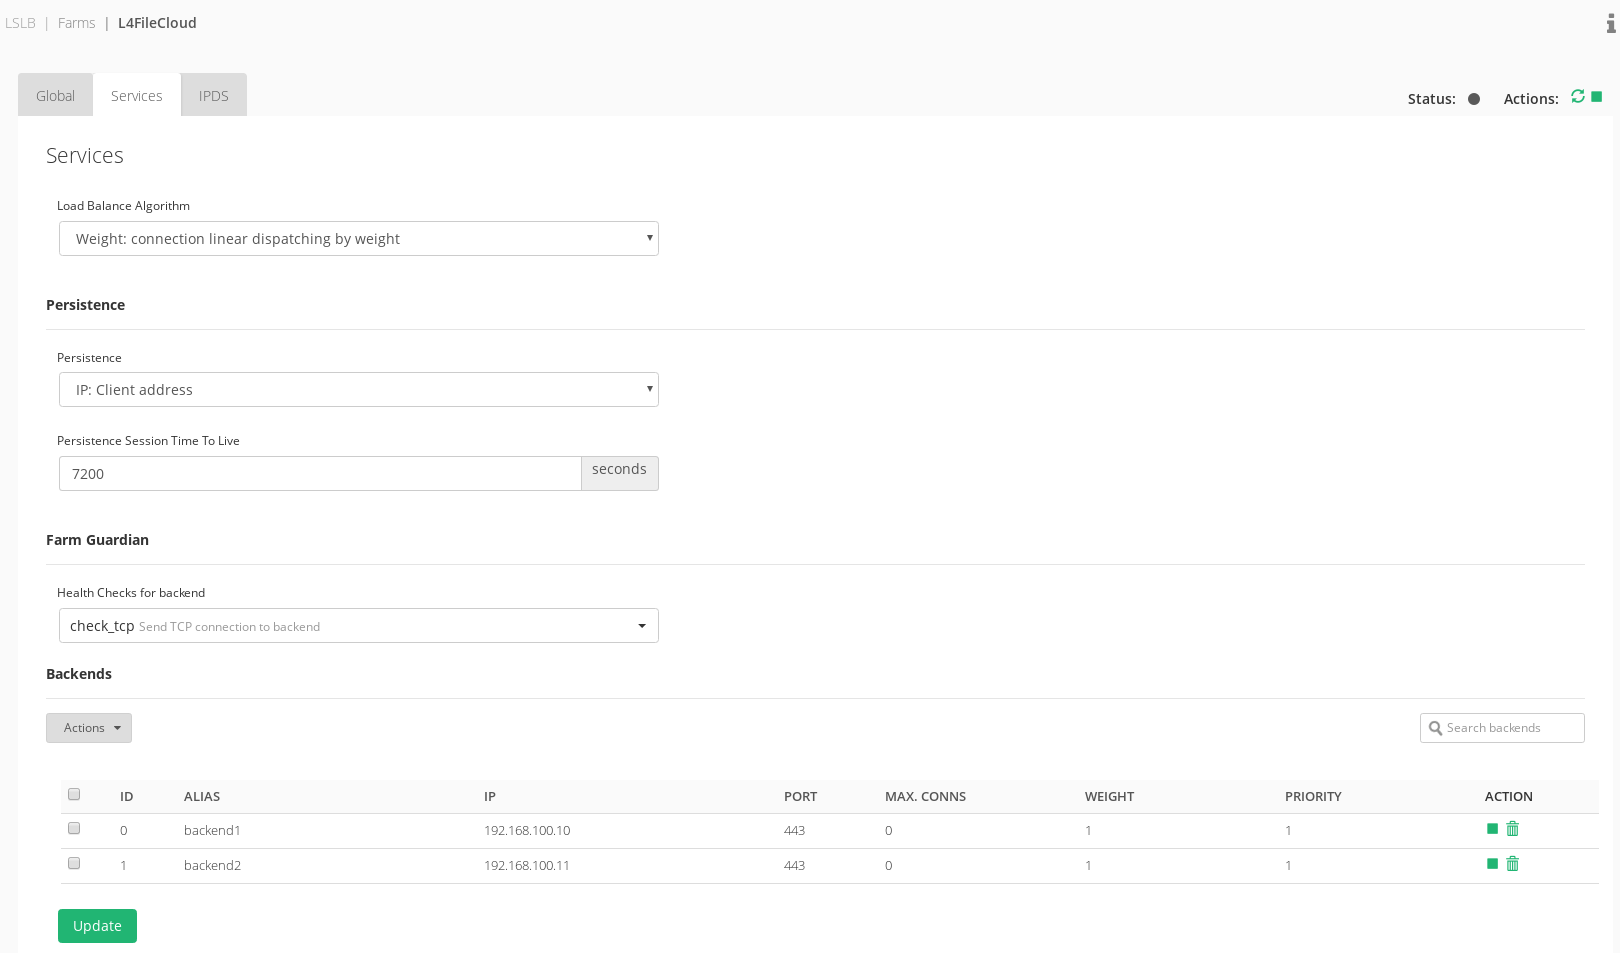Delete backend2 with trash icon

[1513, 863]
